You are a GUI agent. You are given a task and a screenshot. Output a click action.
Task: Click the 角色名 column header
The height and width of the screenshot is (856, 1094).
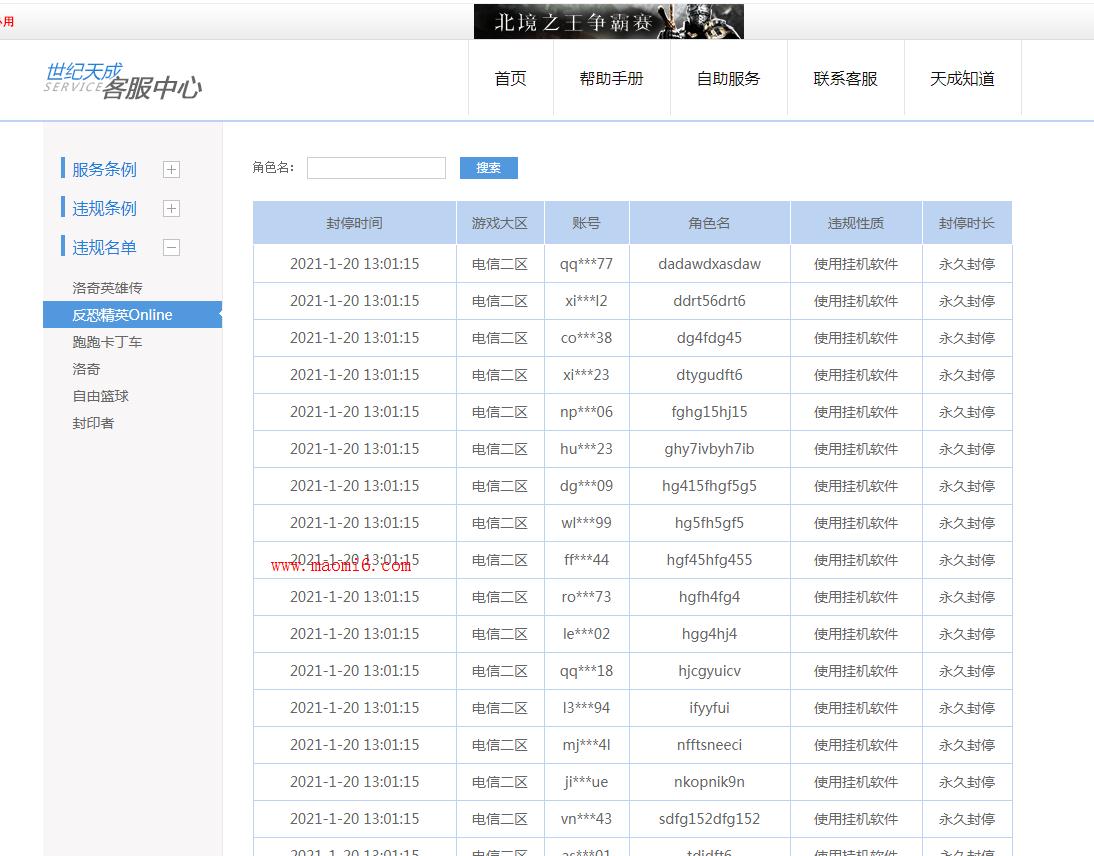tap(710, 223)
